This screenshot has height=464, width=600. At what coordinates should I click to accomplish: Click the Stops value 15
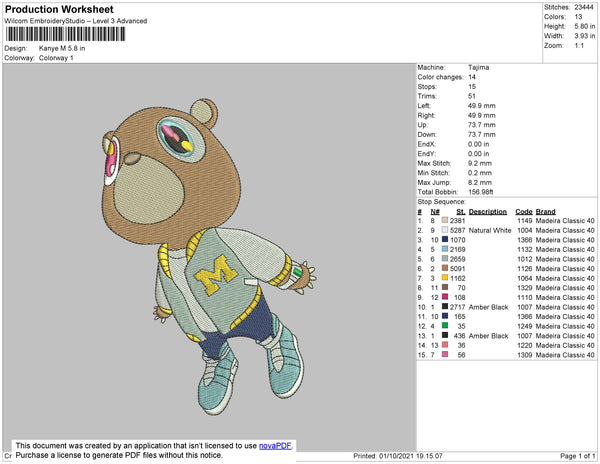click(472, 86)
